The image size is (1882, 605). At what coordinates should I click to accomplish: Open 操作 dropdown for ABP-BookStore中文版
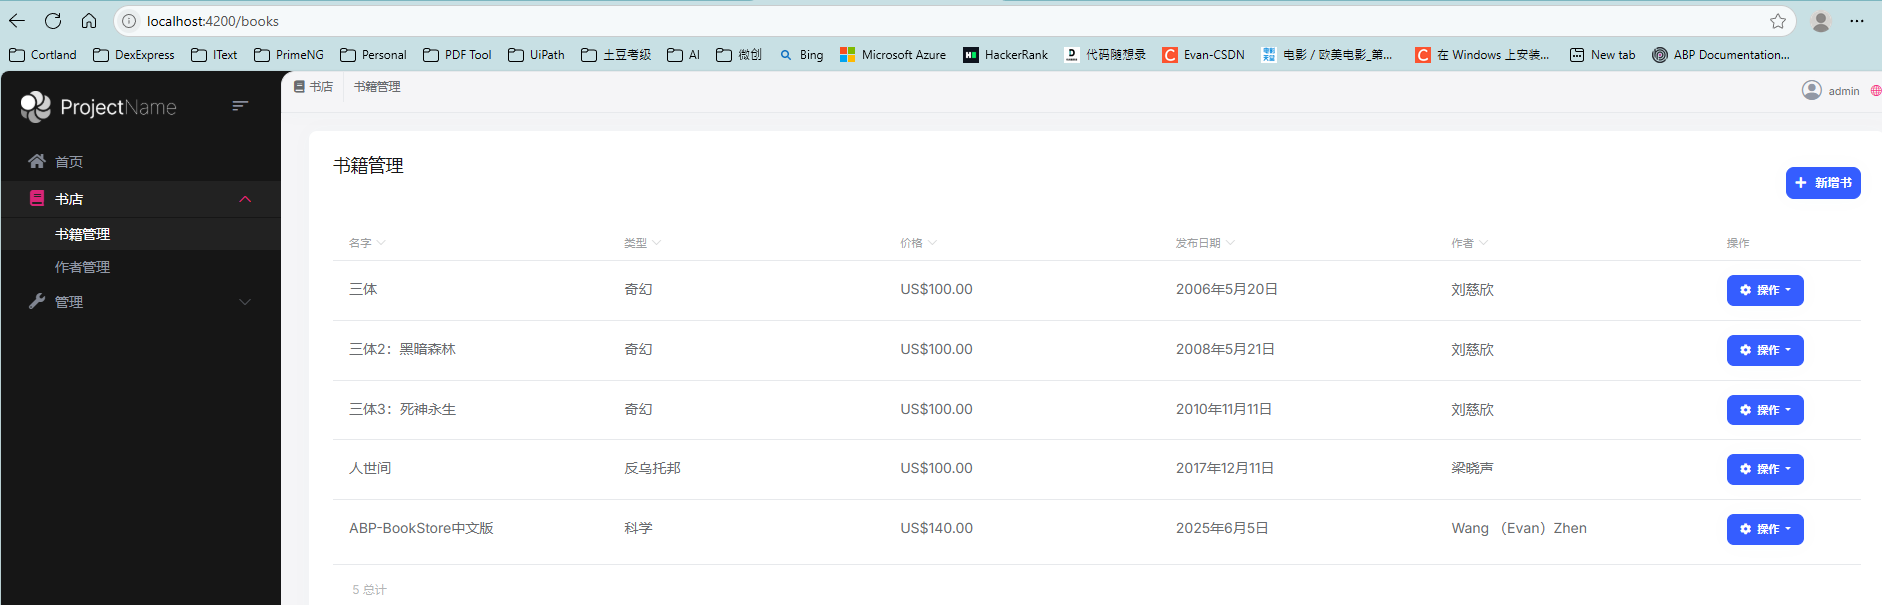pos(1765,529)
